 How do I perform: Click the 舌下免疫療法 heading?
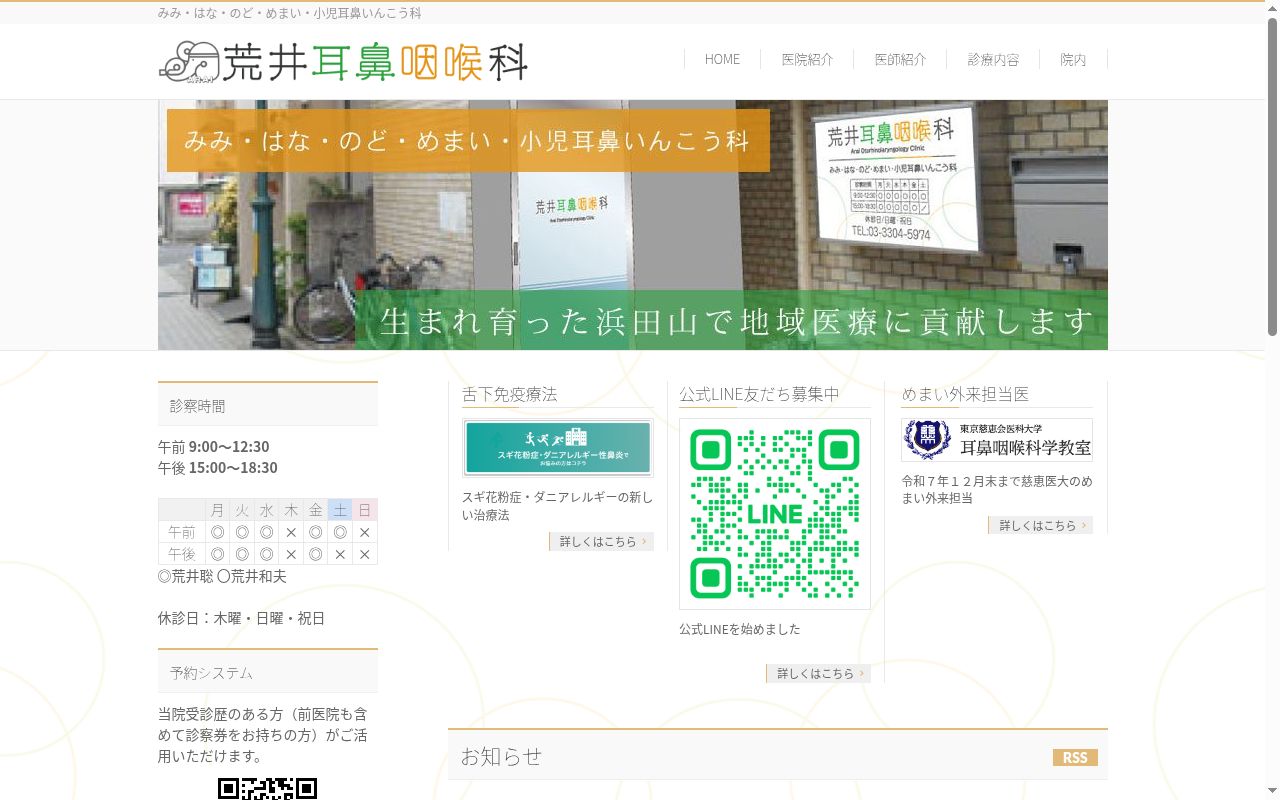pos(510,394)
